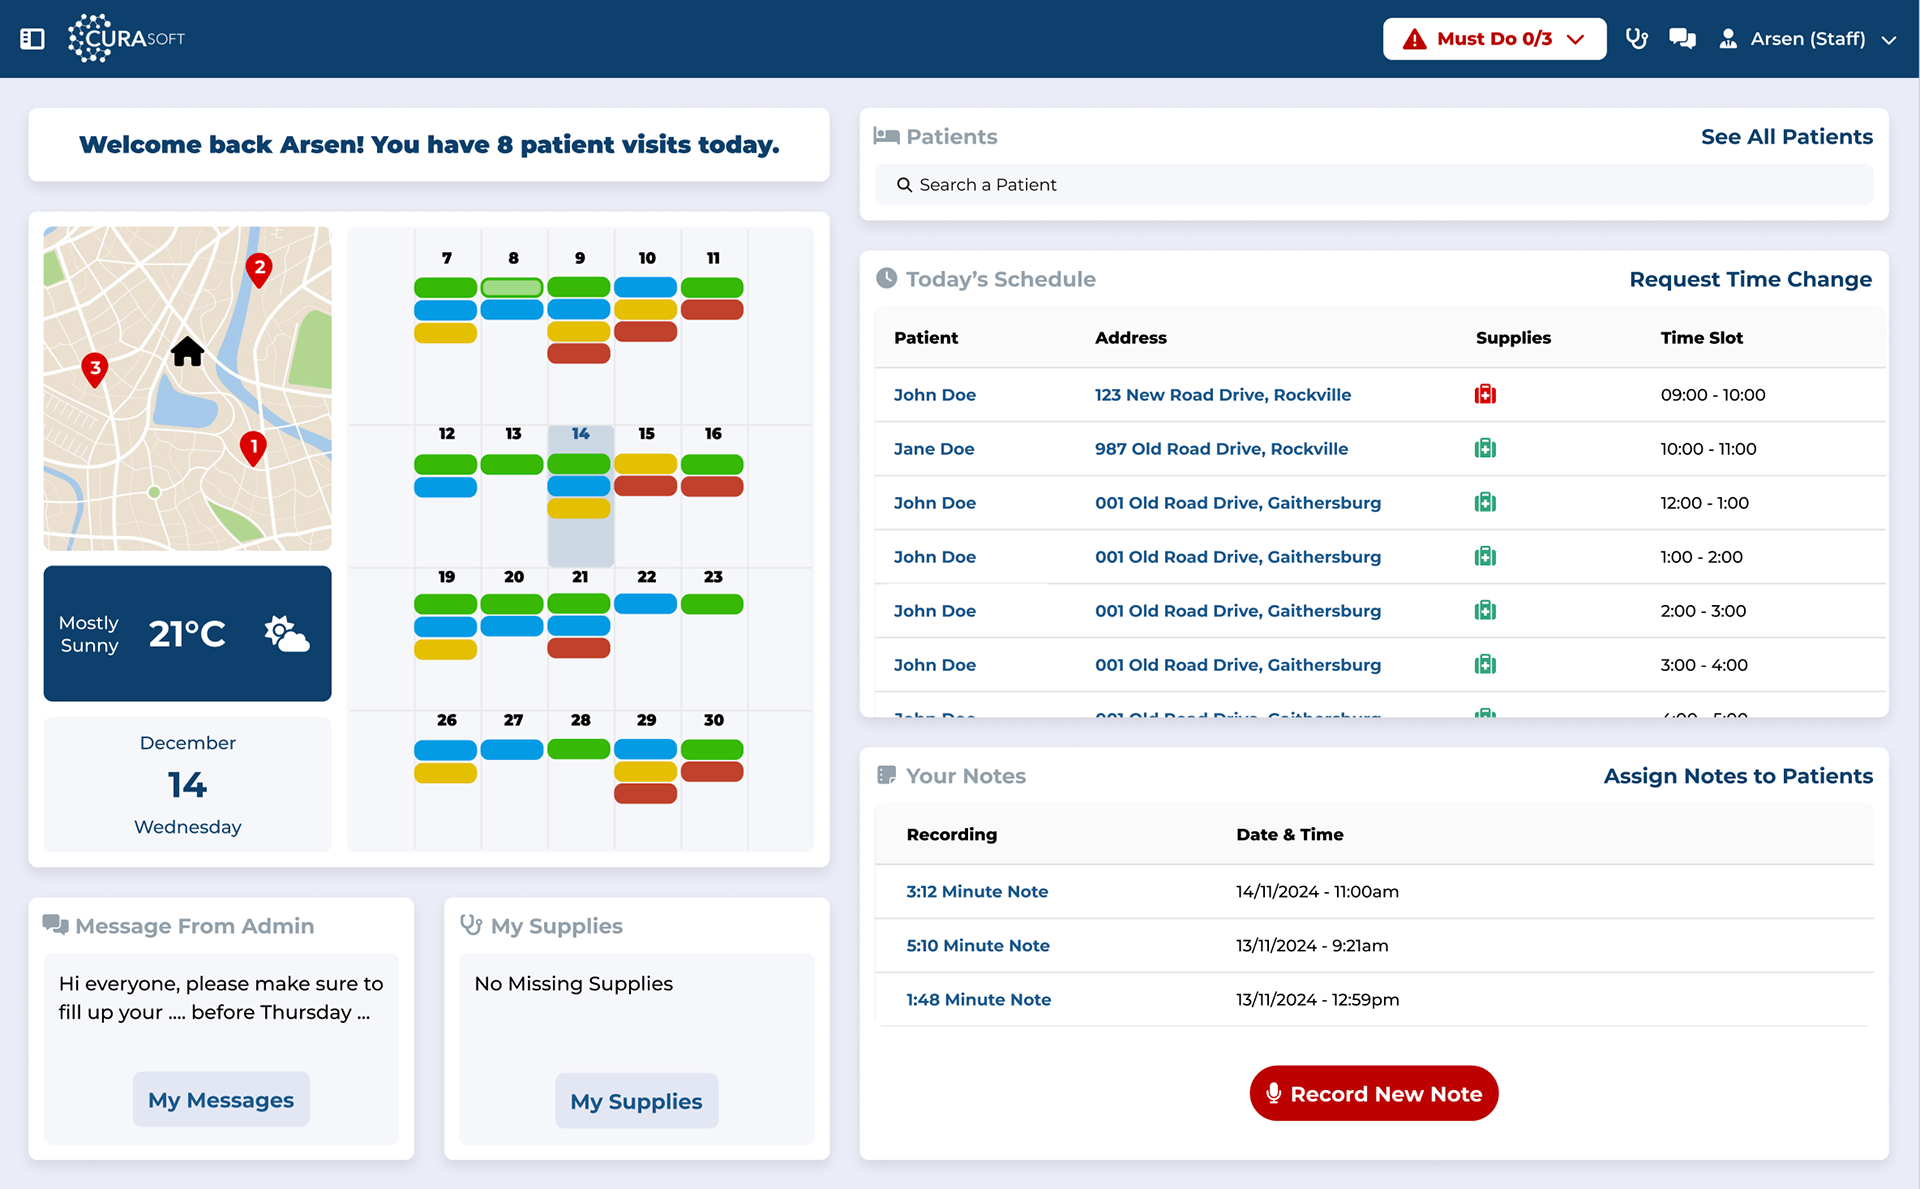The image size is (1920, 1189).
Task: Open My Messages button
Action: [221, 1100]
